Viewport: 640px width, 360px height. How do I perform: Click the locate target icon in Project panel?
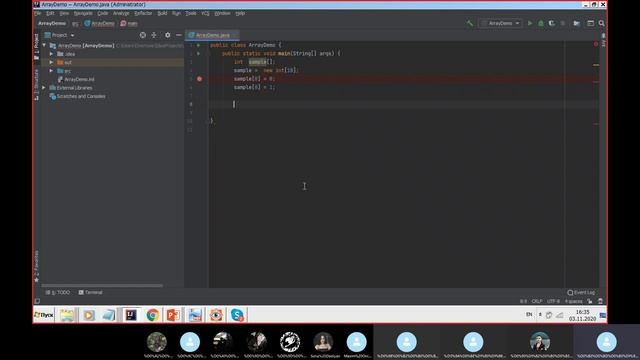tap(142, 35)
